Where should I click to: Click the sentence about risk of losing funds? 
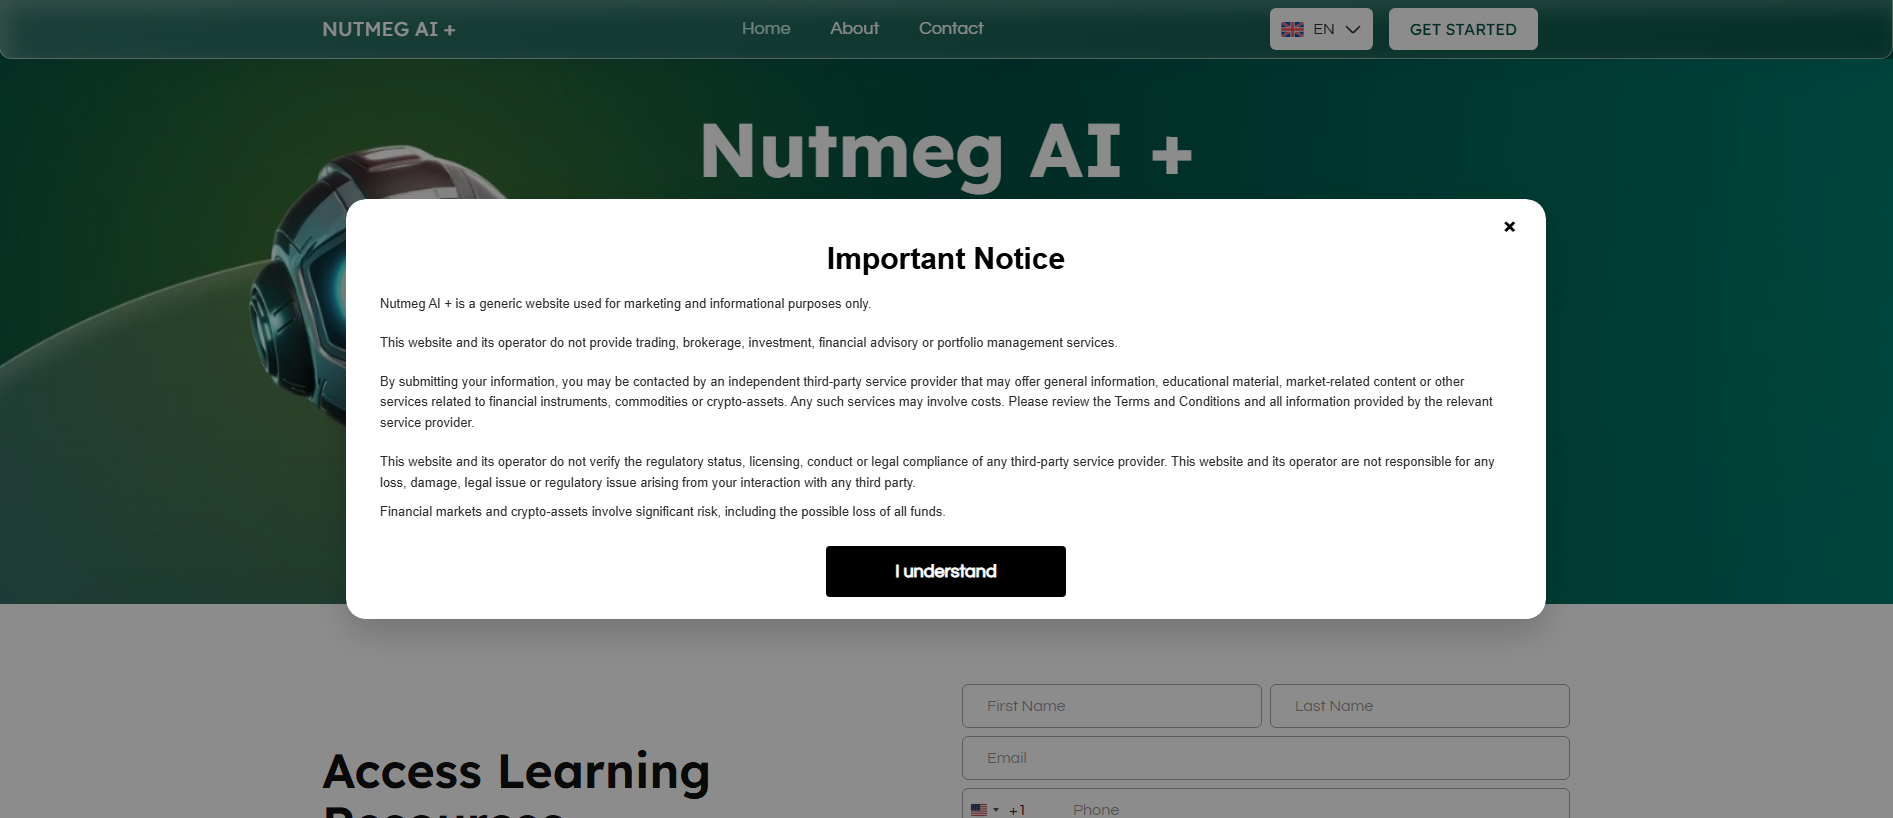662,511
